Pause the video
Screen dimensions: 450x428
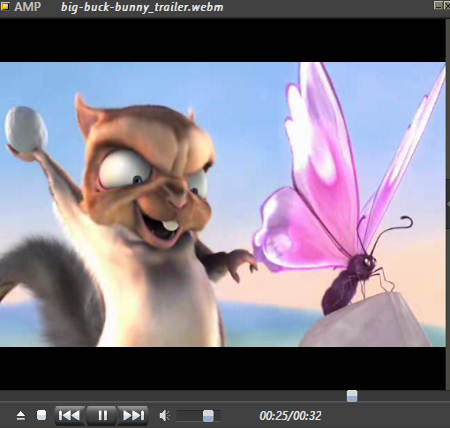103,415
